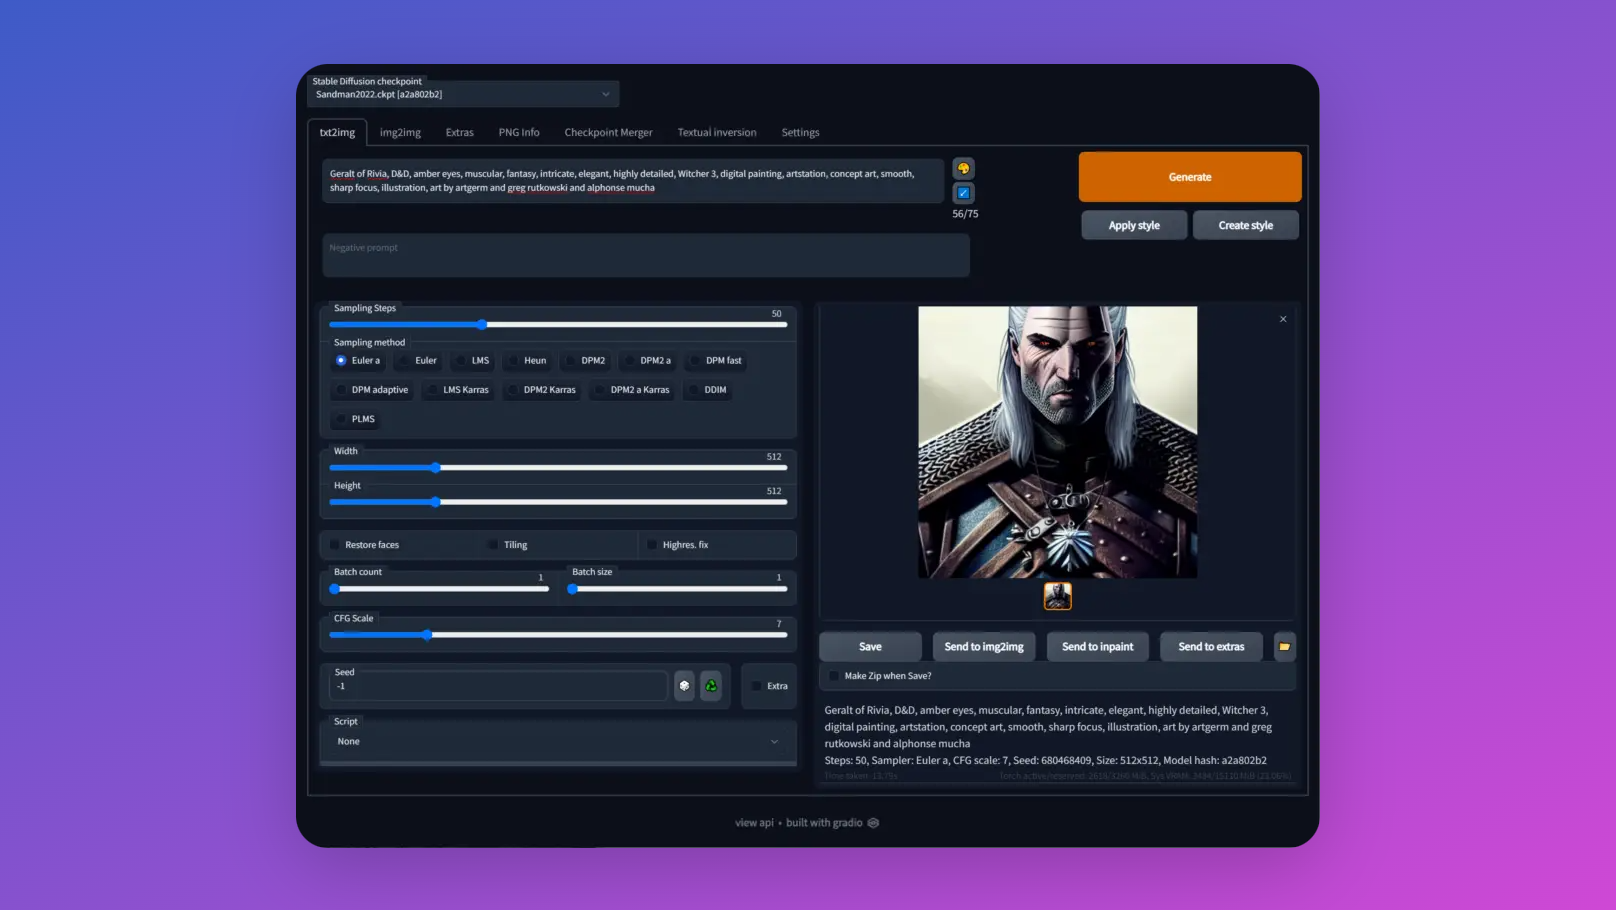
Task: Focus the Negative prompt field
Action: [x=646, y=255]
